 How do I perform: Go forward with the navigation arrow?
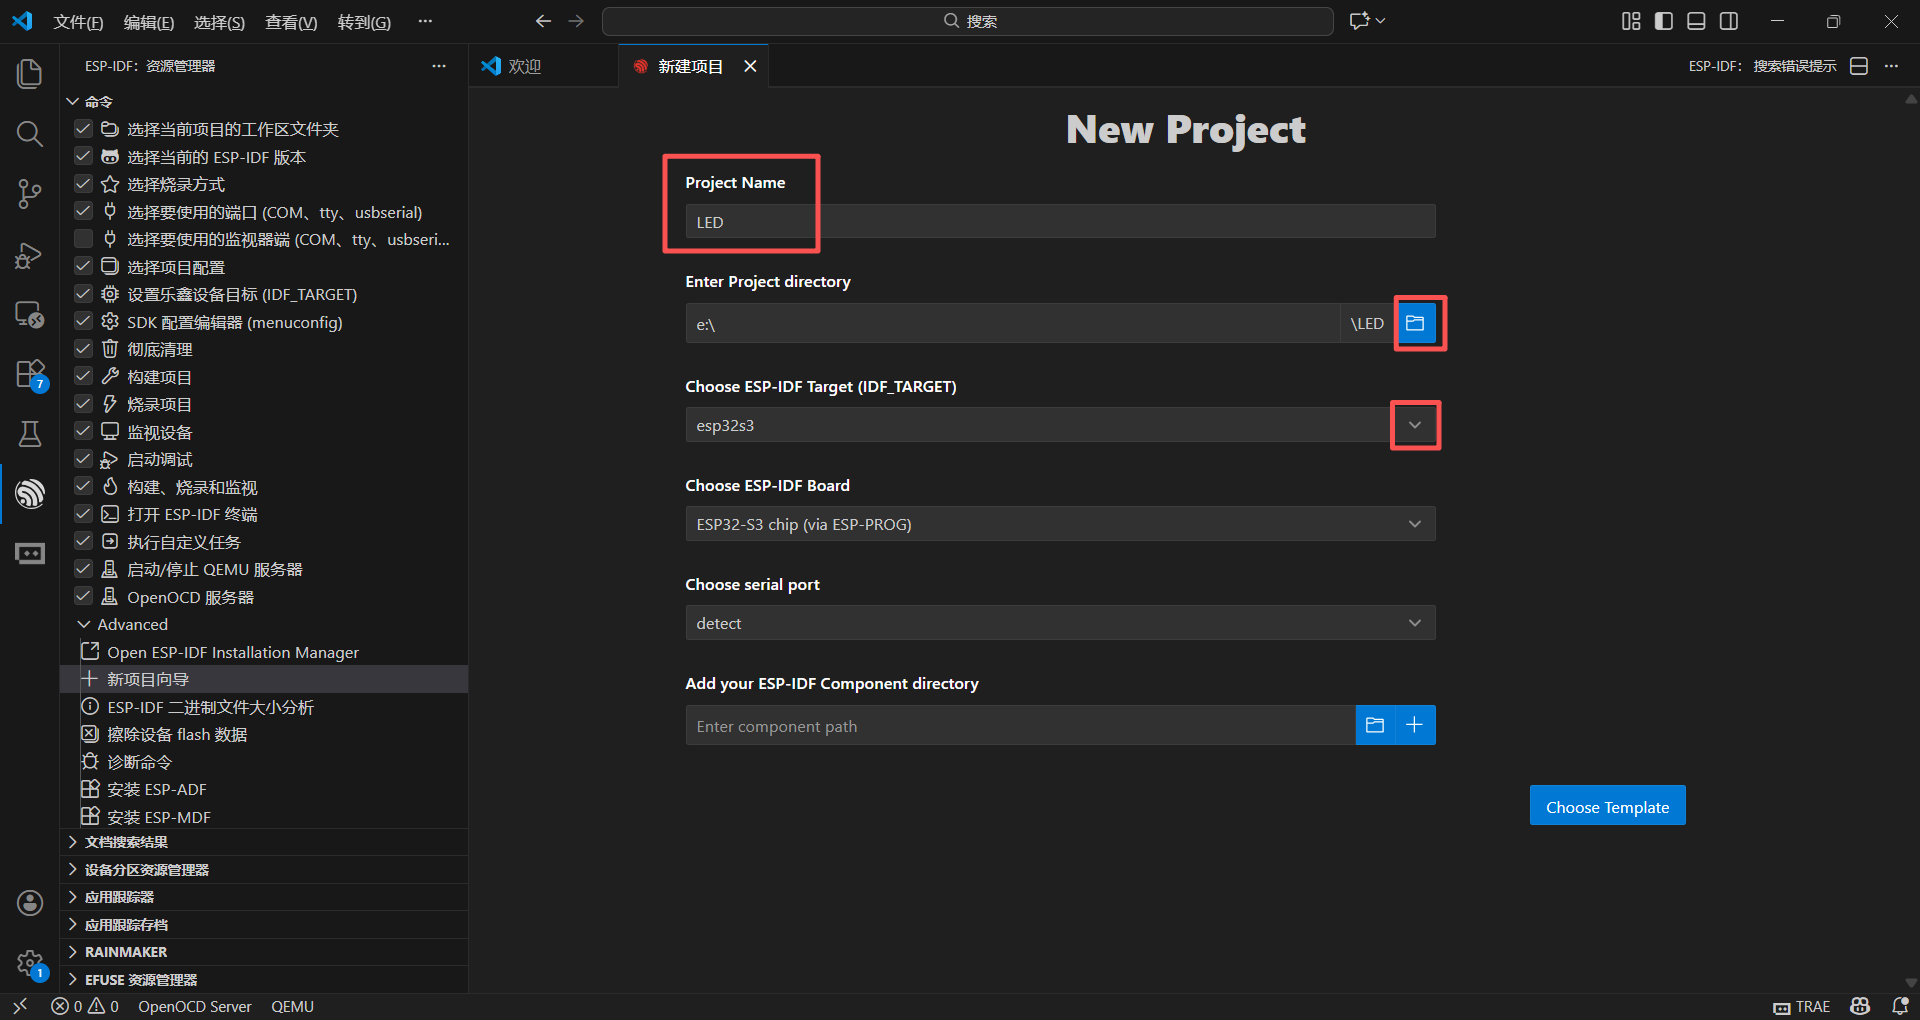pos(576,21)
